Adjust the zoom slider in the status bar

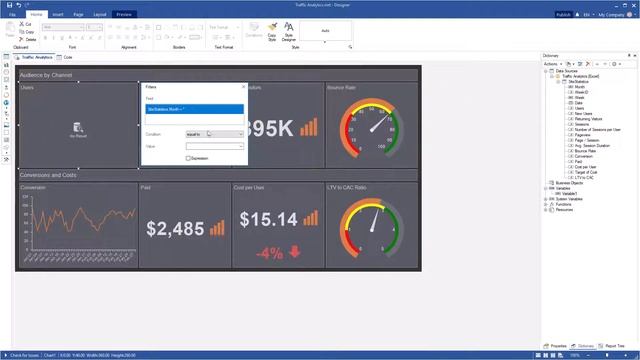click(x=607, y=355)
